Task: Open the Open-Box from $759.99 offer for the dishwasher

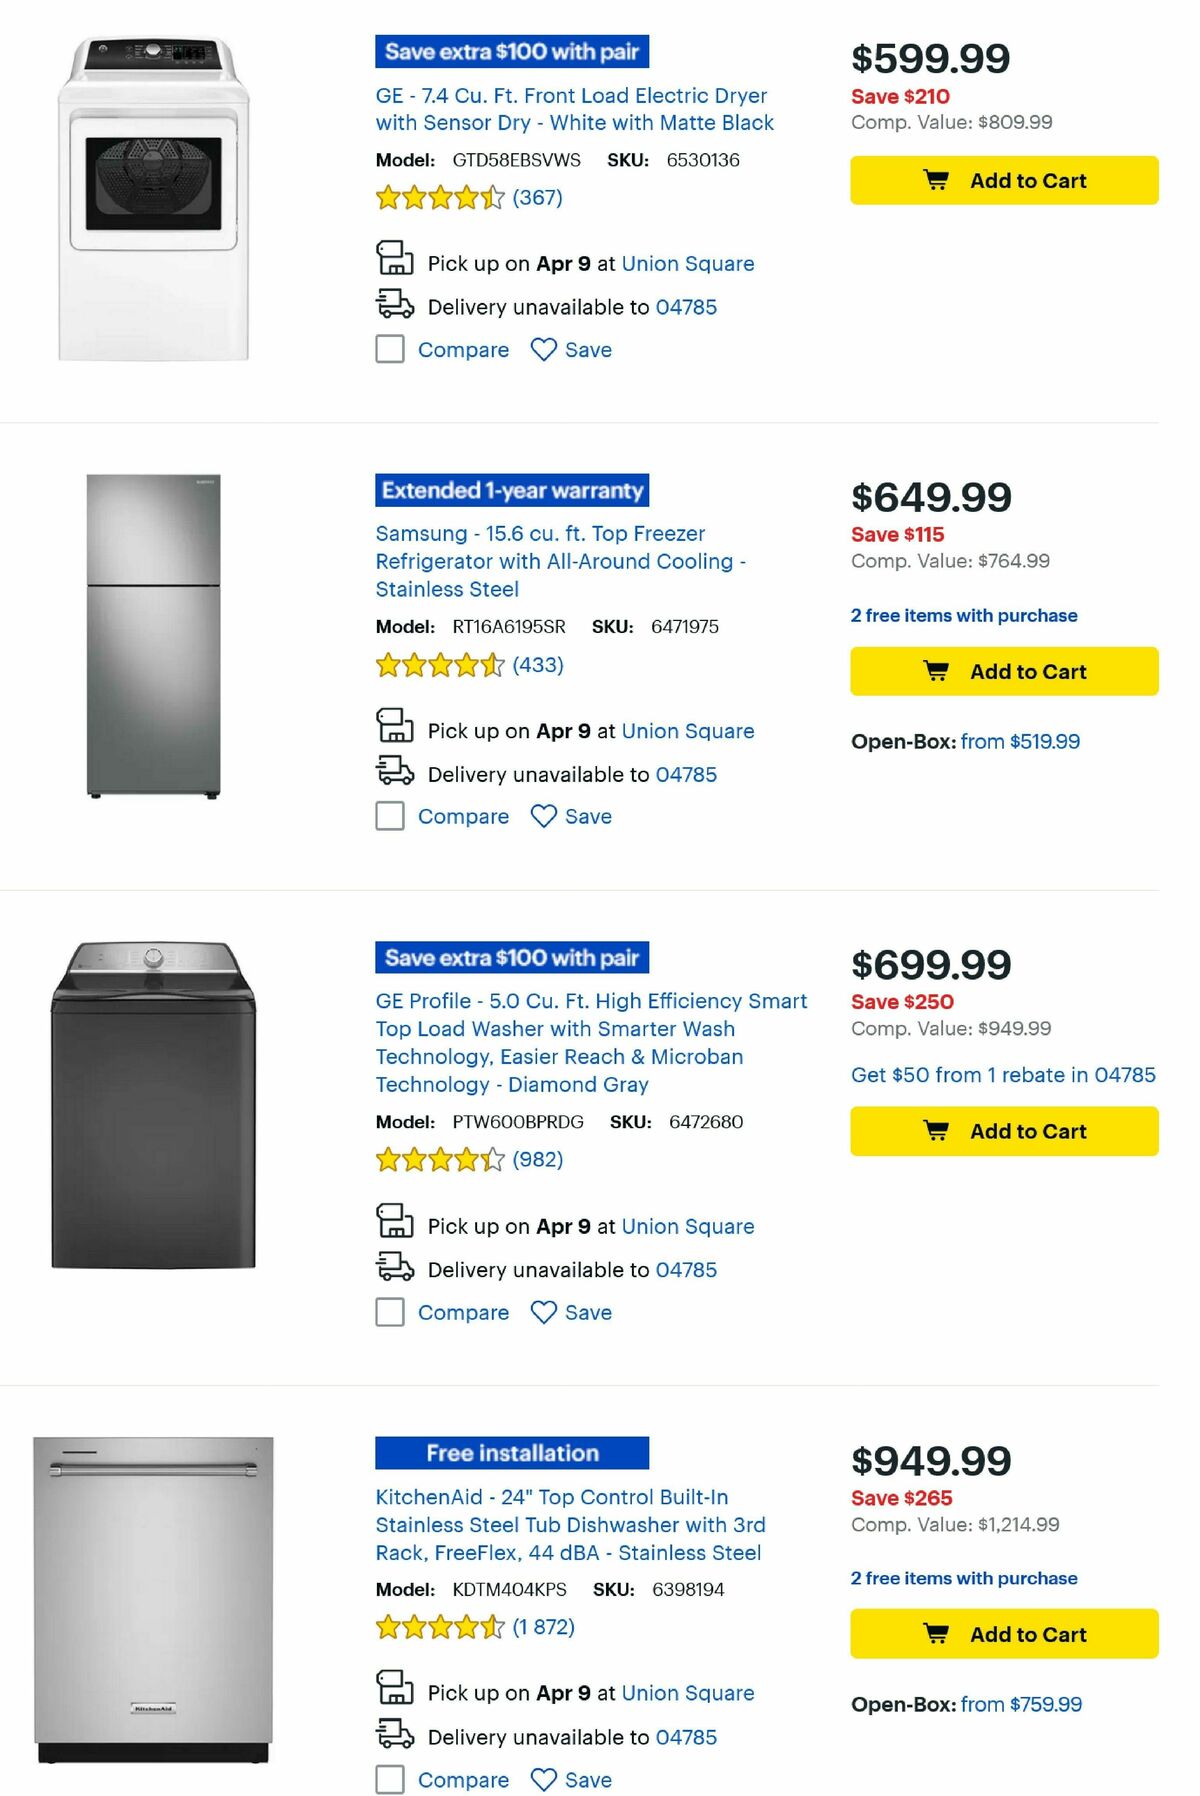Action: (x=1022, y=1703)
